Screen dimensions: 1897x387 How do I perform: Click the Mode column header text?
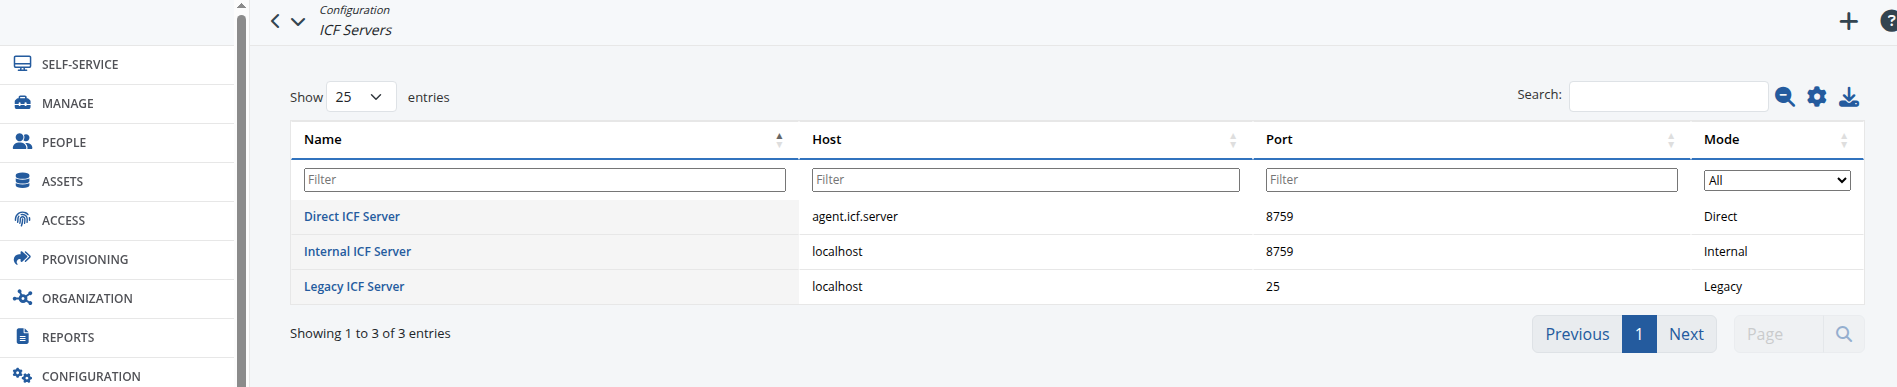(x=1721, y=140)
